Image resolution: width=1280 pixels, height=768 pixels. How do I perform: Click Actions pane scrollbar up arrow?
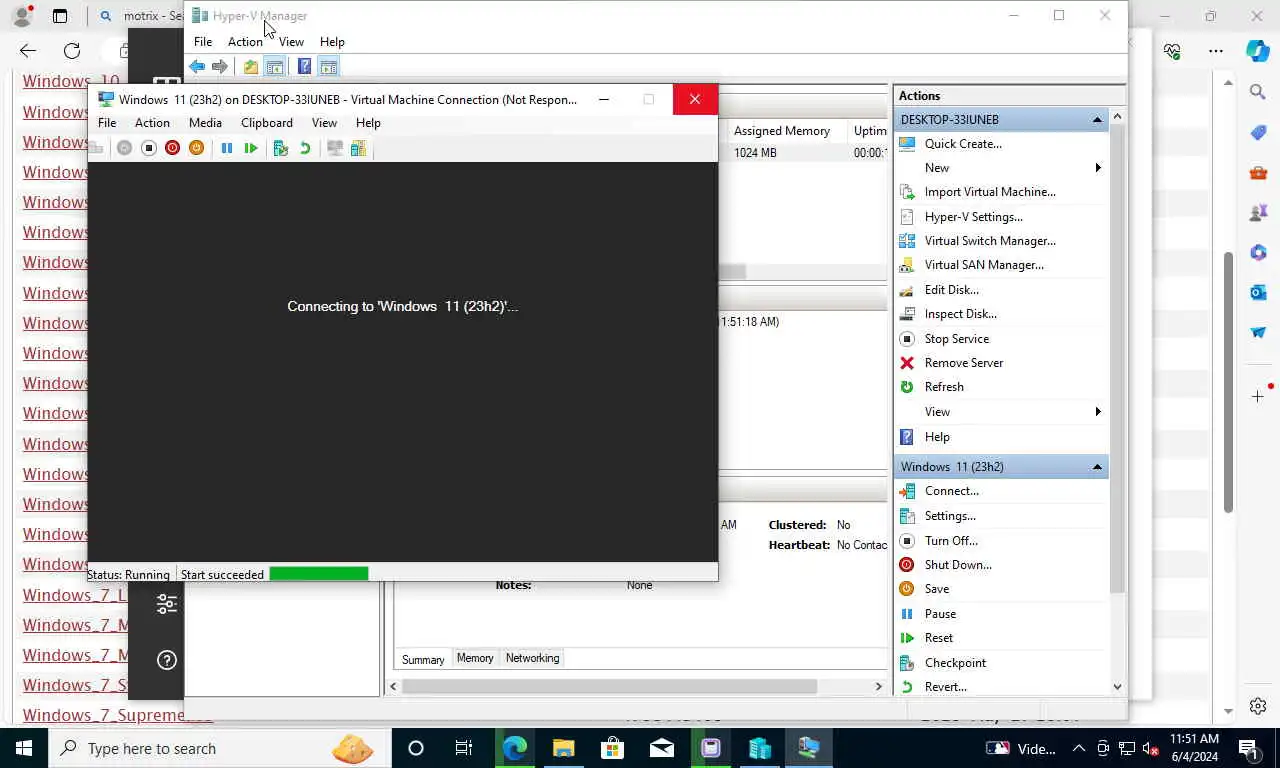pyautogui.click(x=1117, y=117)
